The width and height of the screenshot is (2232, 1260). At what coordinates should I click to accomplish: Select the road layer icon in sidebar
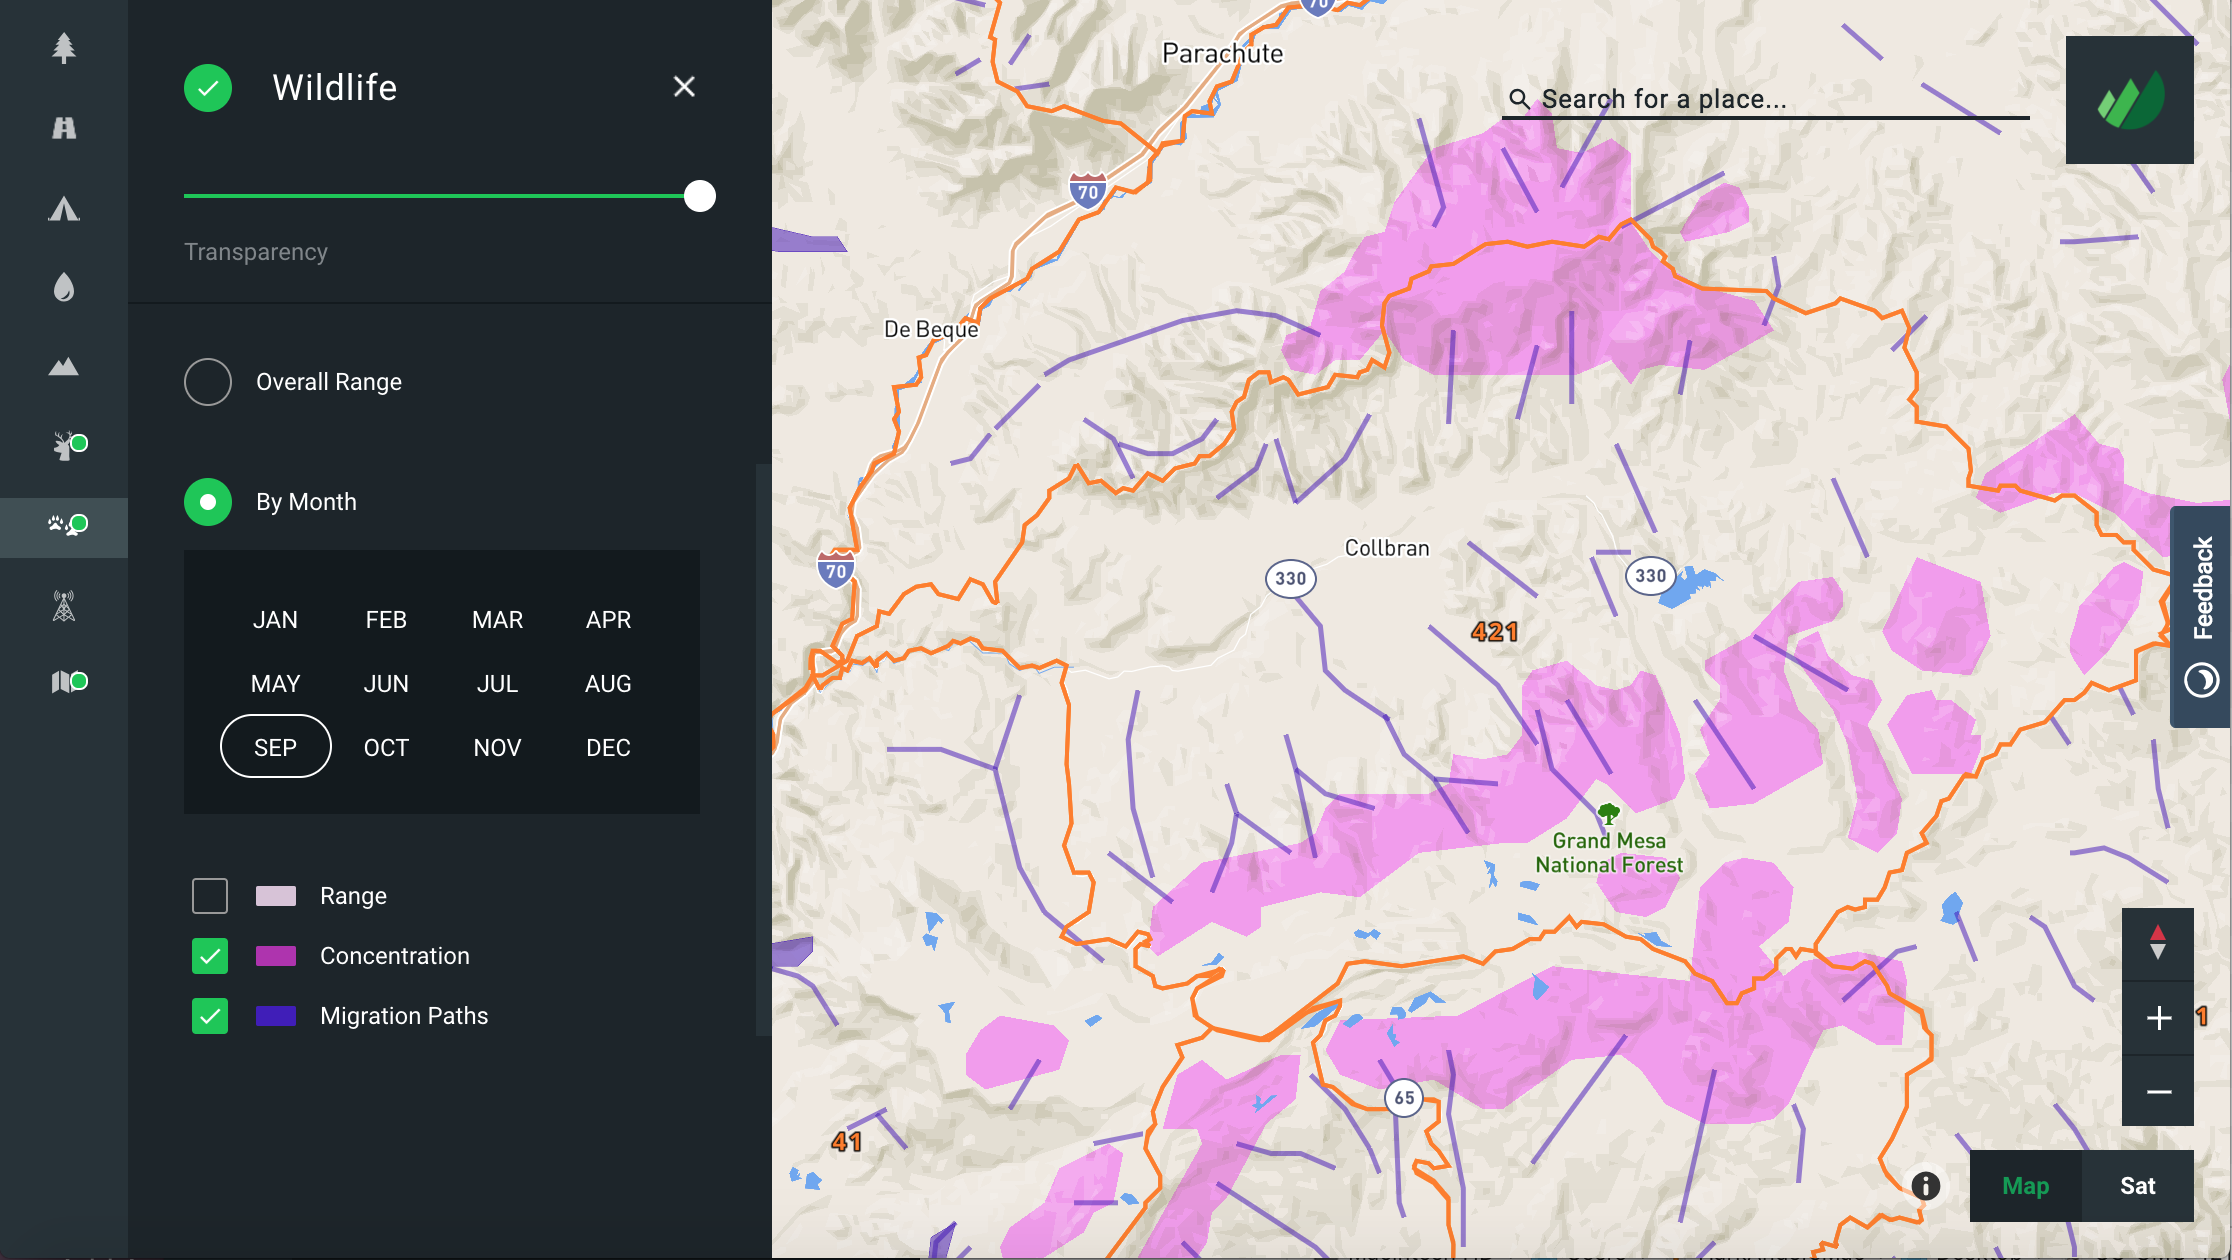tap(64, 128)
